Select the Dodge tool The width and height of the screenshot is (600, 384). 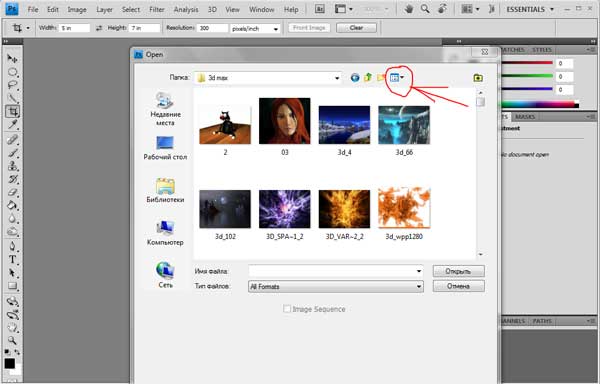[12, 231]
